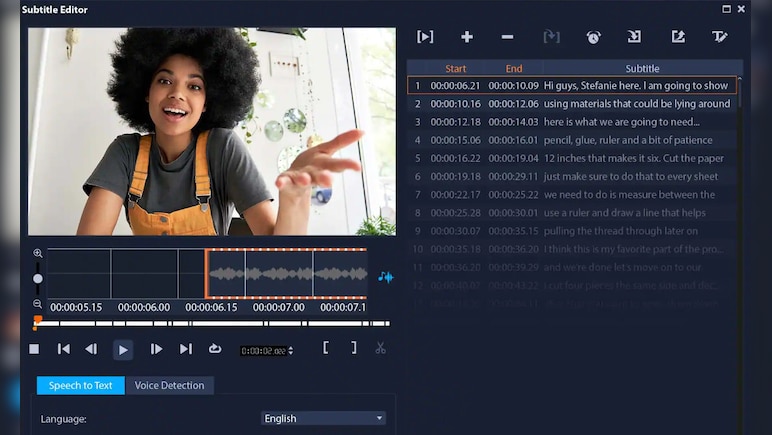Add a new subtitle with plus icon
The width and height of the screenshot is (772, 435).
tap(467, 36)
